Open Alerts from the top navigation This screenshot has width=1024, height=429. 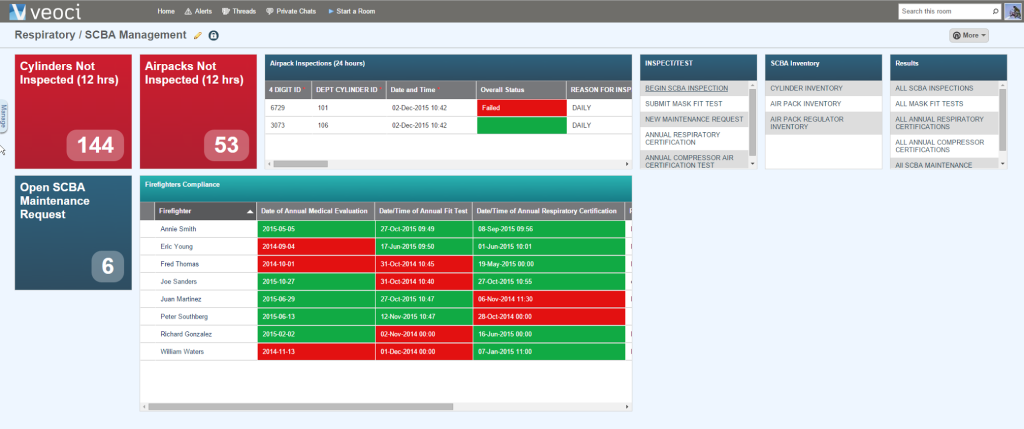tap(199, 11)
